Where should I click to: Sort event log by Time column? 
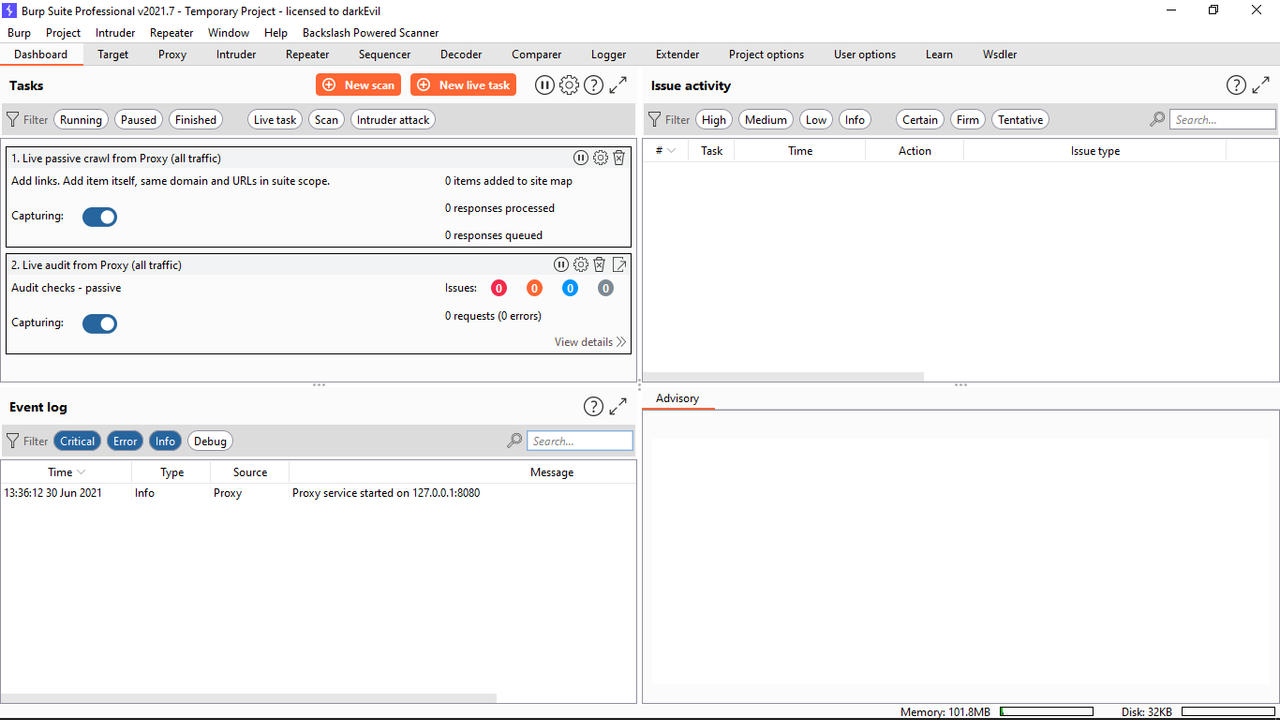click(66, 472)
